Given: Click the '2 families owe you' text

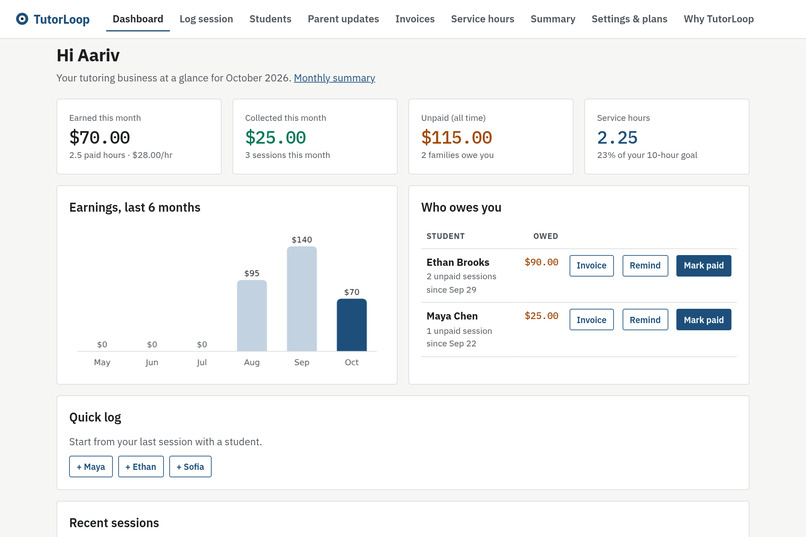Looking at the screenshot, I should [457, 155].
